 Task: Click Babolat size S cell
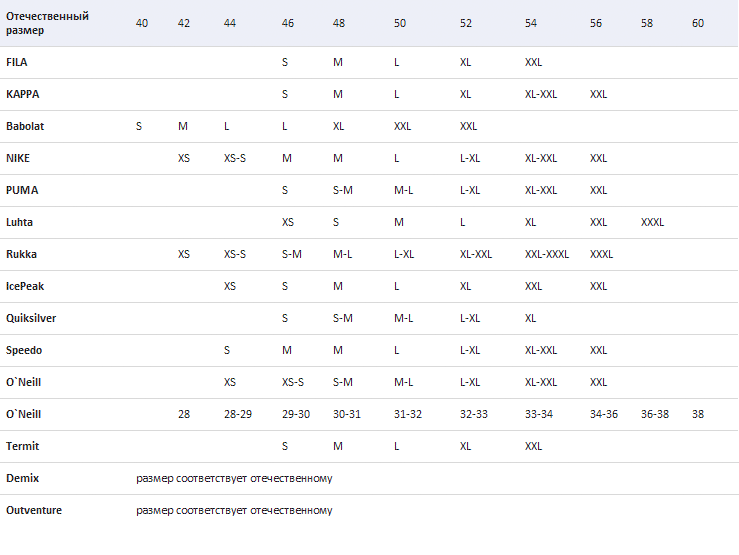pos(139,126)
